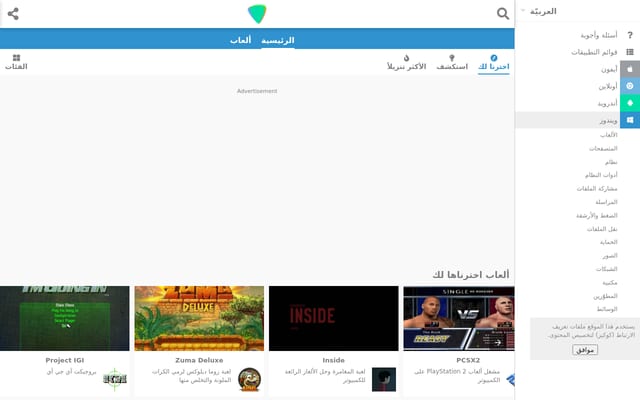Click the ويندوز sidebar item

point(578,120)
